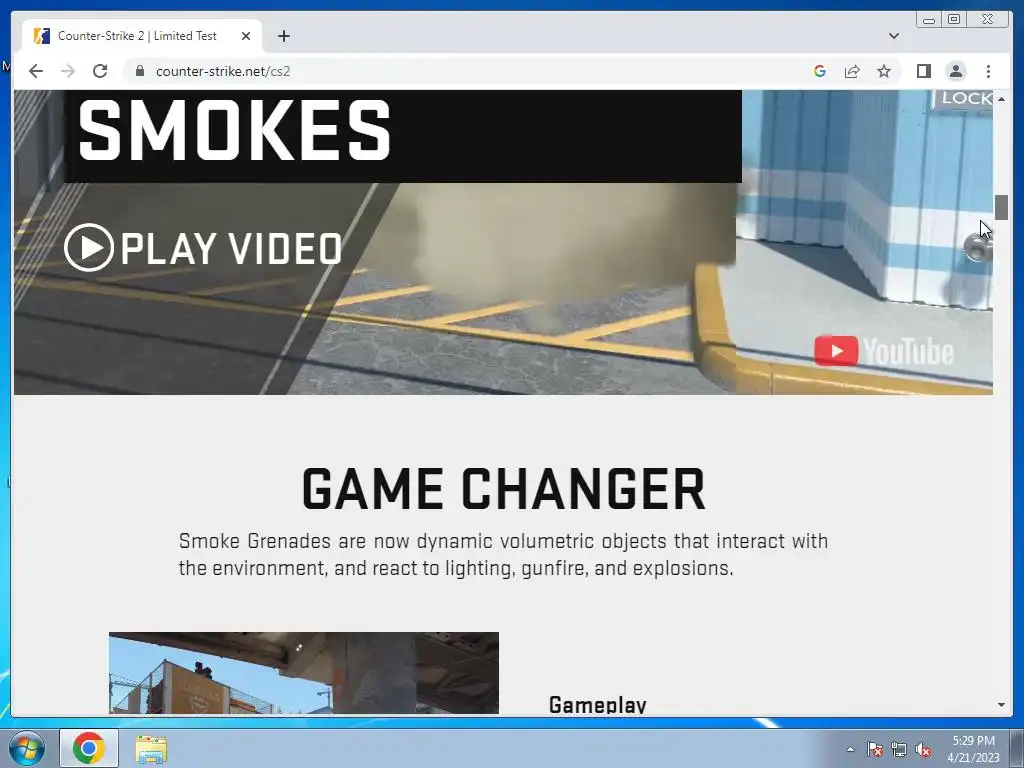Image resolution: width=1024 pixels, height=768 pixels.
Task: Click the taskbar clock and date
Action: [973, 749]
